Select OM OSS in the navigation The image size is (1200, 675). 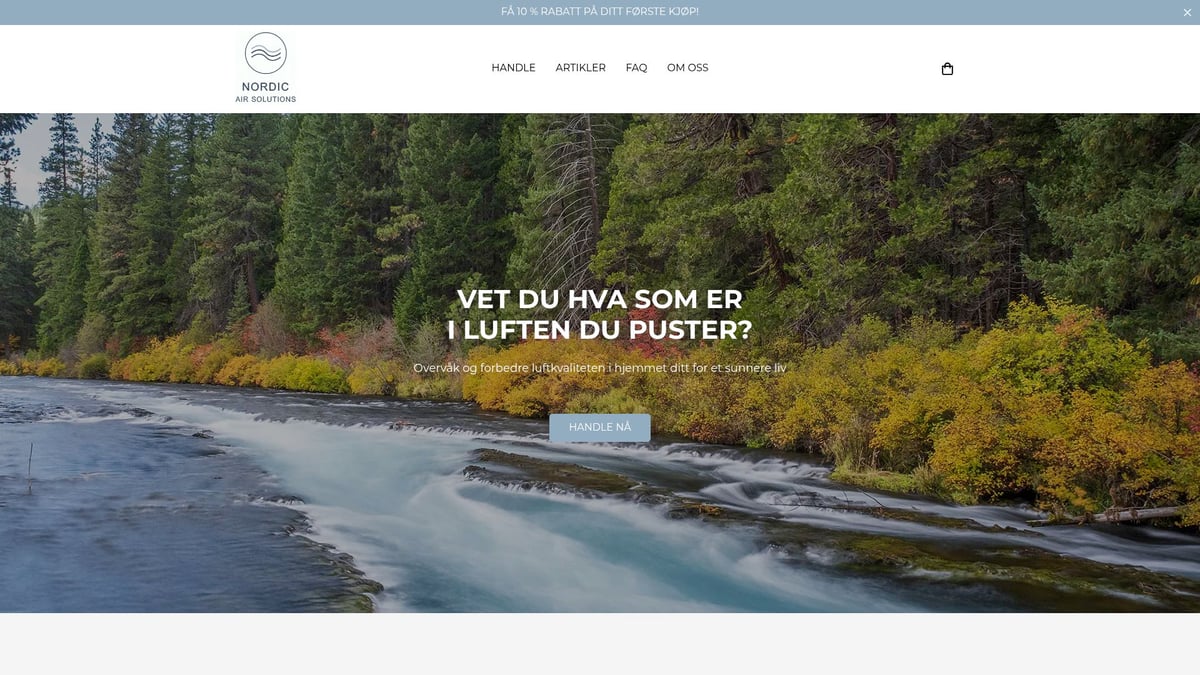pos(687,68)
